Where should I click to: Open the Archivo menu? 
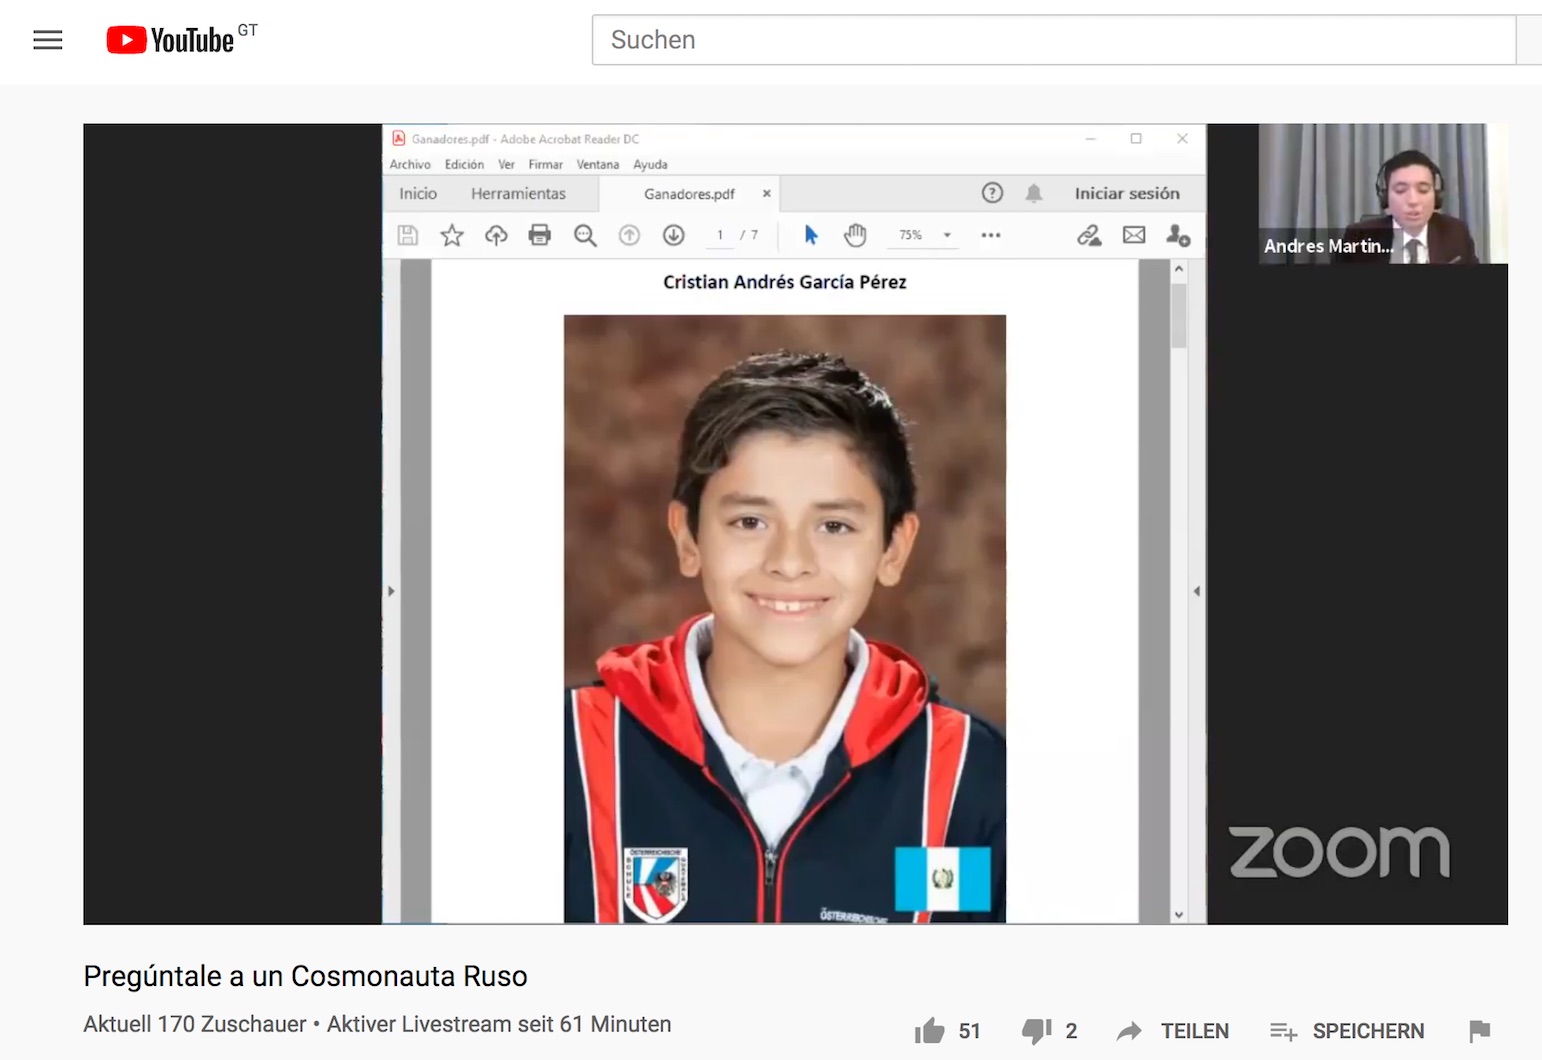click(410, 164)
